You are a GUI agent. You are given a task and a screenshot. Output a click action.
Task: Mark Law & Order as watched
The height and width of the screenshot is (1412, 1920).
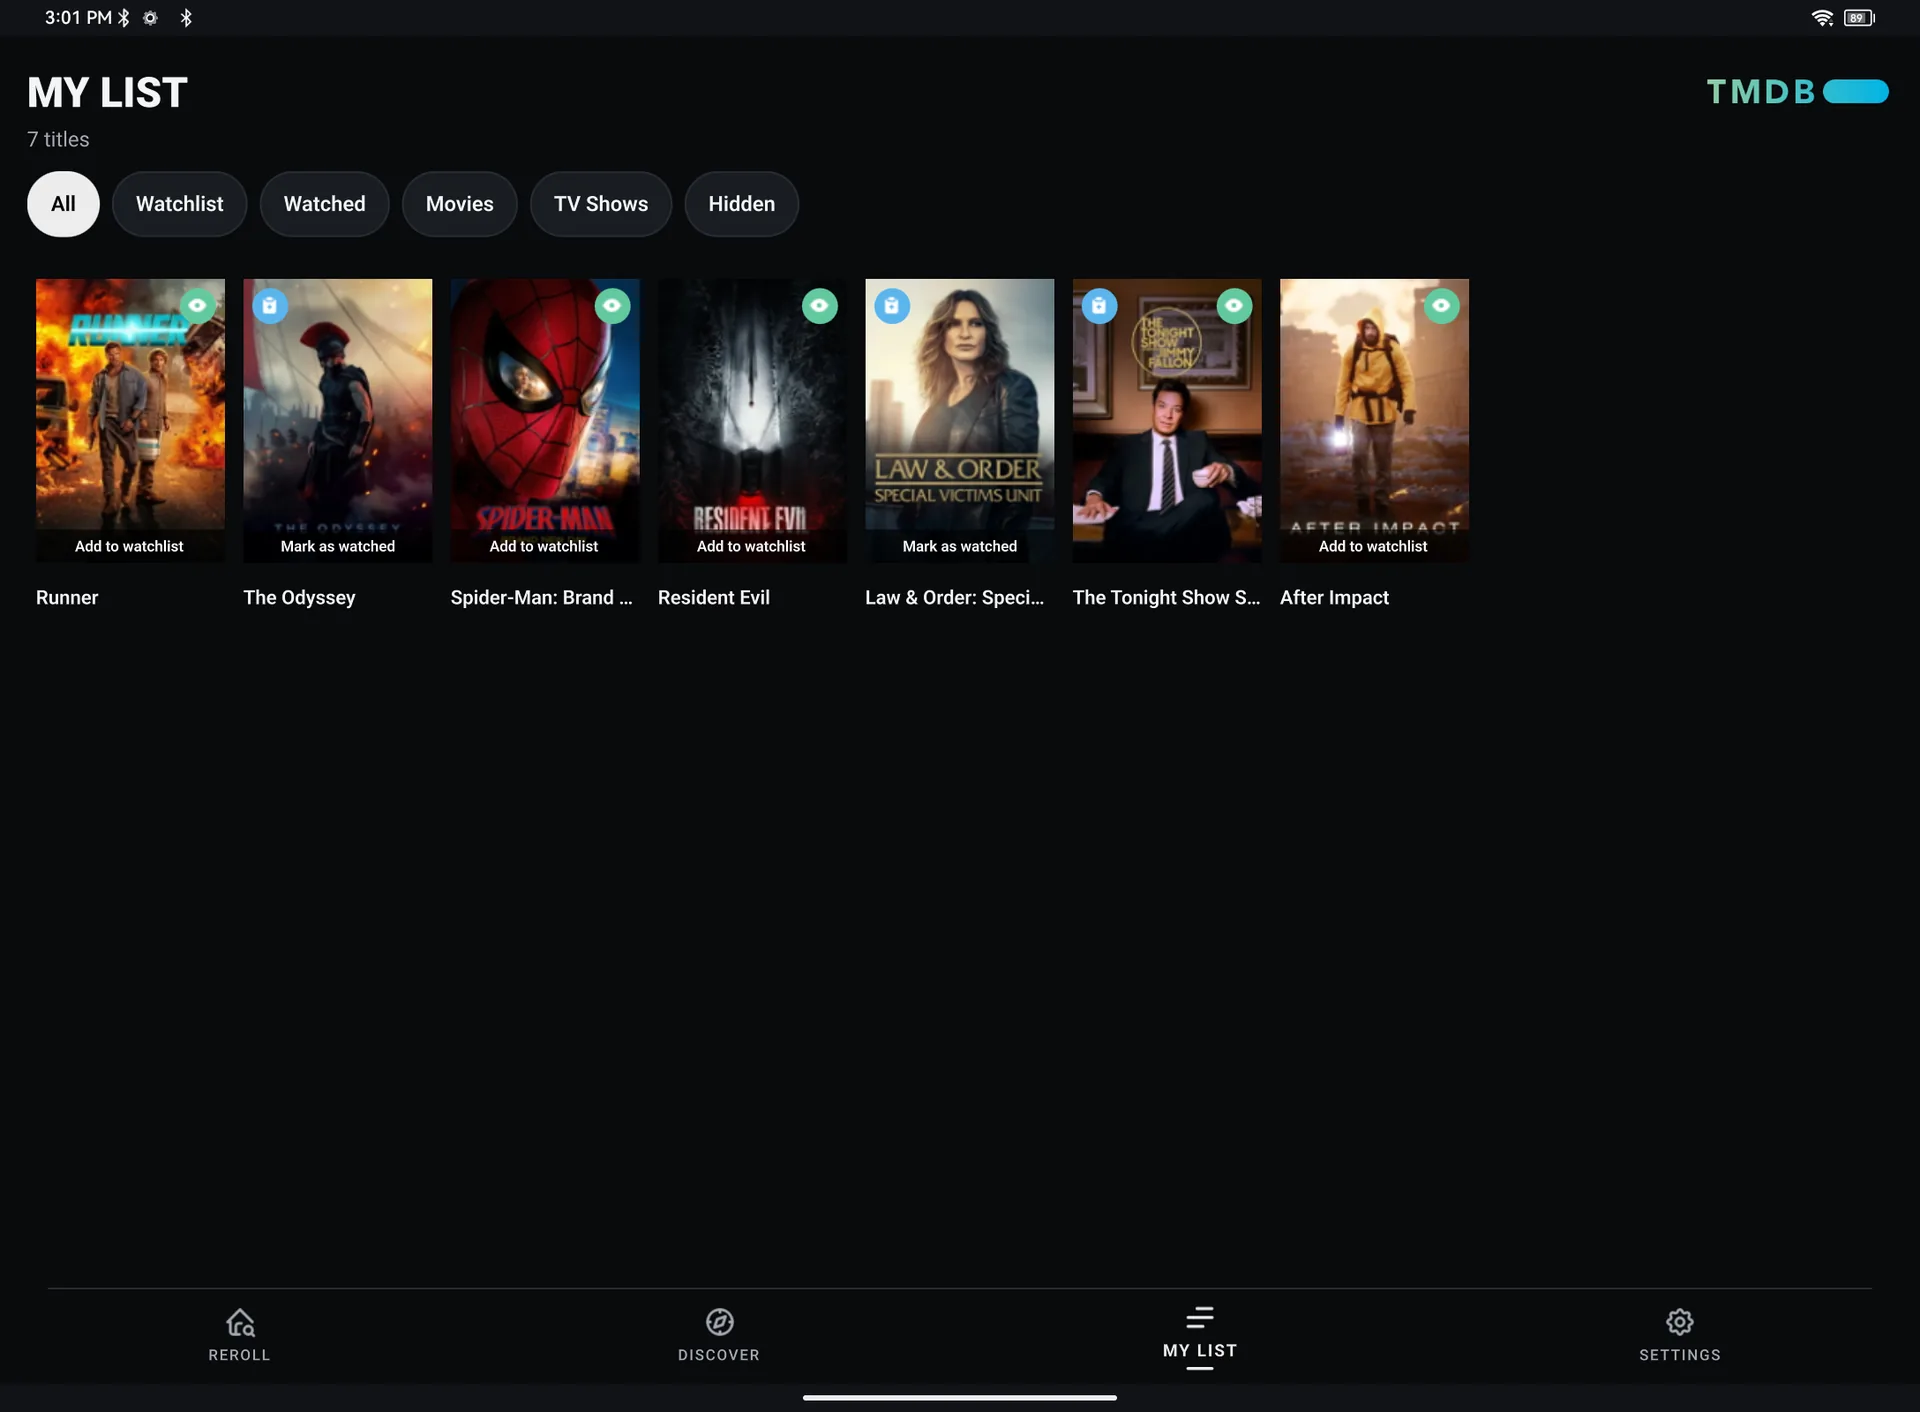click(x=960, y=546)
